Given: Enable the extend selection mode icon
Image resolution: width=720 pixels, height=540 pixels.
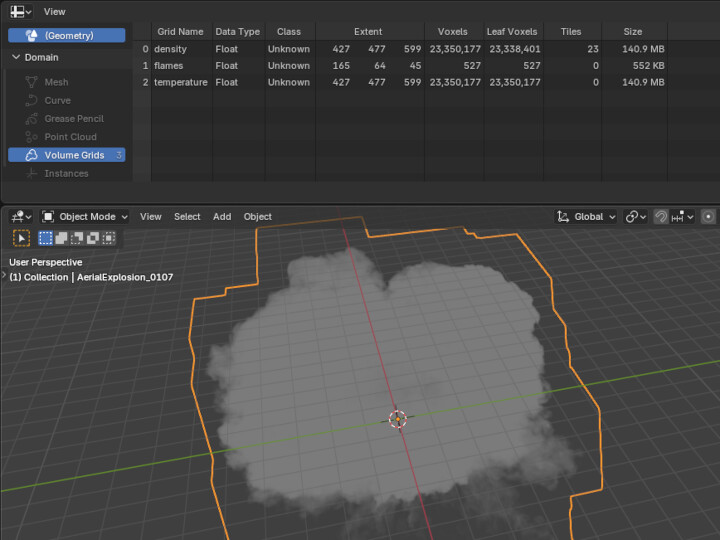Looking at the screenshot, I should coord(61,238).
